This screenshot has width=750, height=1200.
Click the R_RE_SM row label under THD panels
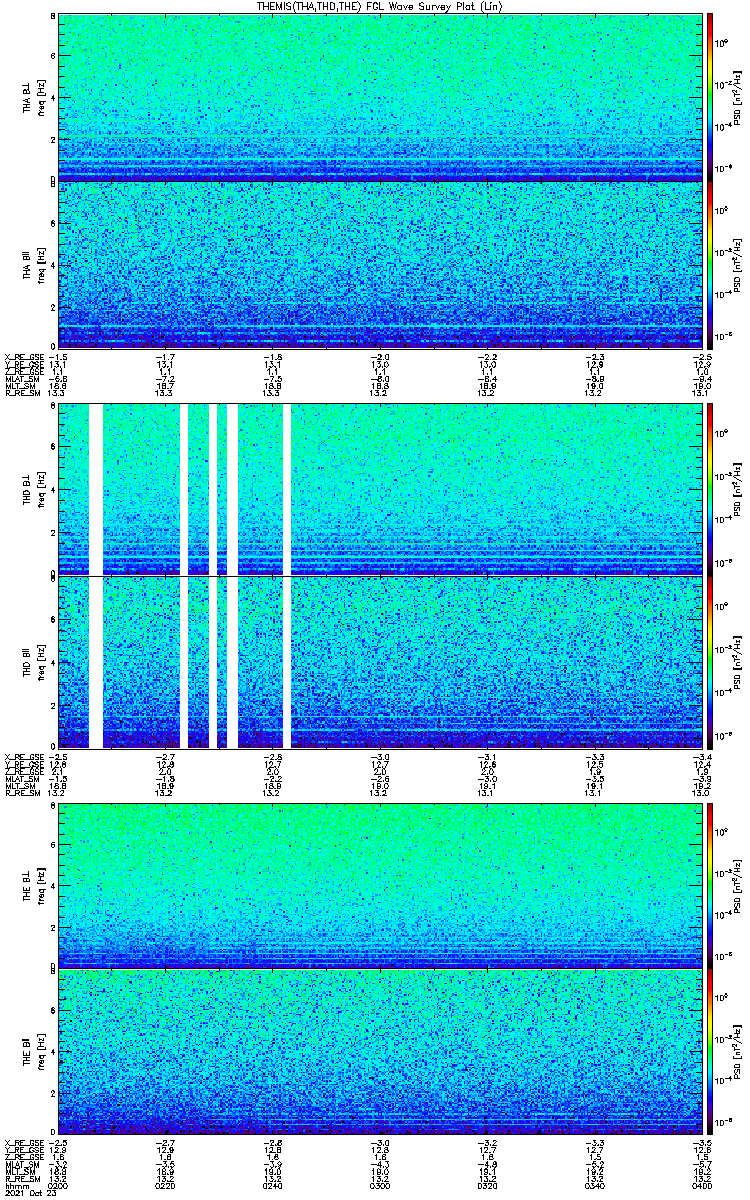22,792
